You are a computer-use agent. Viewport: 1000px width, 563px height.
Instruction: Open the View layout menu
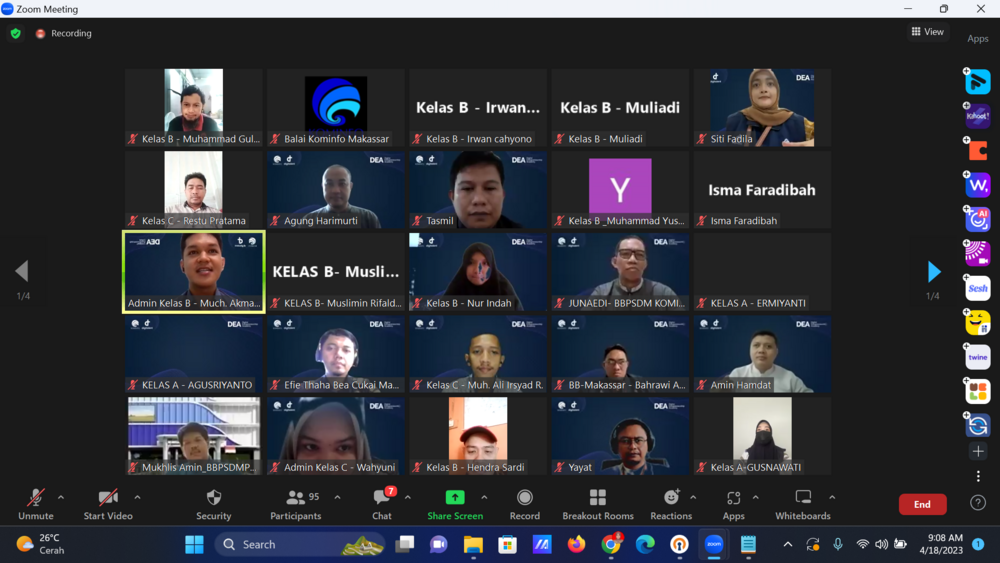point(927,32)
